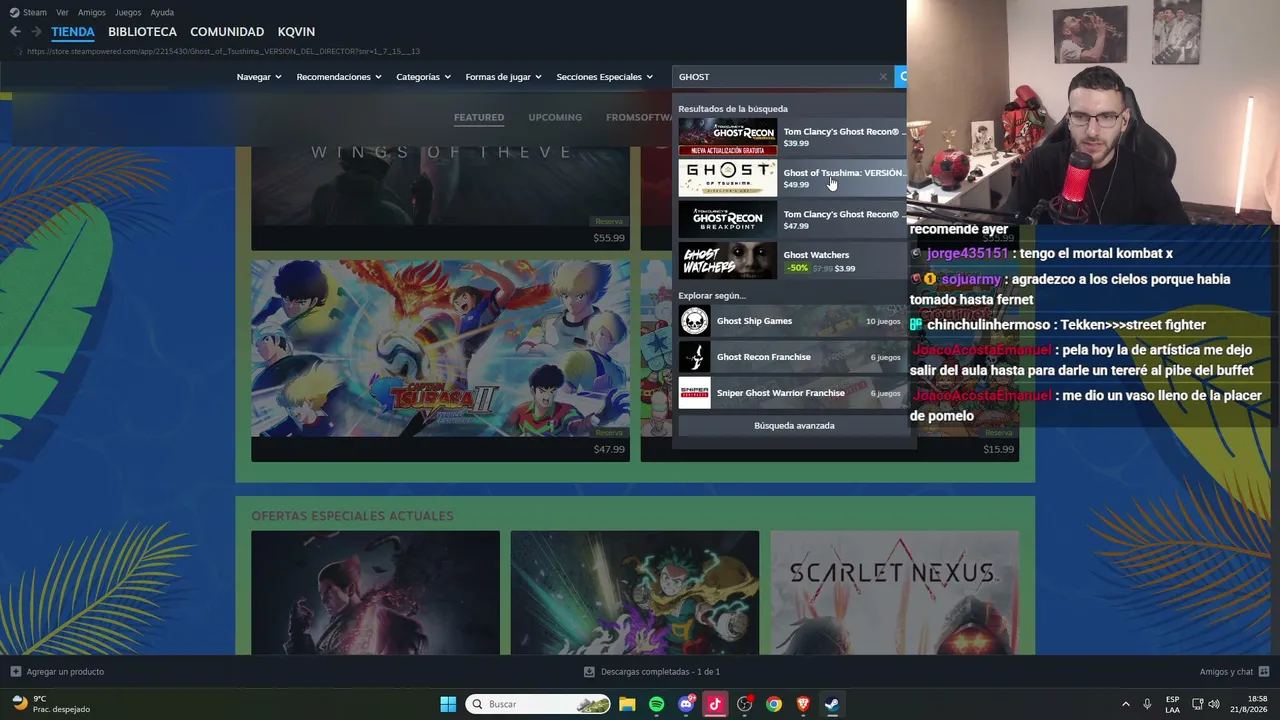The width and height of the screenshot is (1280, 720).
Task: Open Brave browser from the taskbar
Action: click(803, 704)
